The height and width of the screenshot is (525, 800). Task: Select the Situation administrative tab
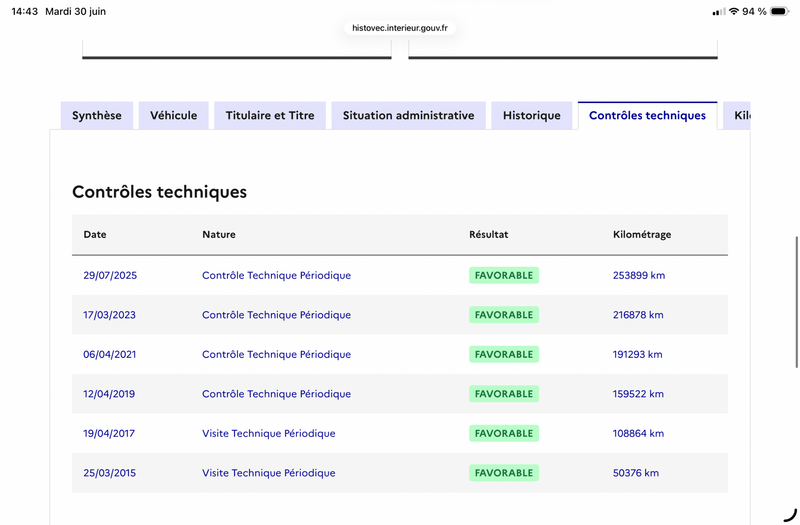tap(408, 115)
